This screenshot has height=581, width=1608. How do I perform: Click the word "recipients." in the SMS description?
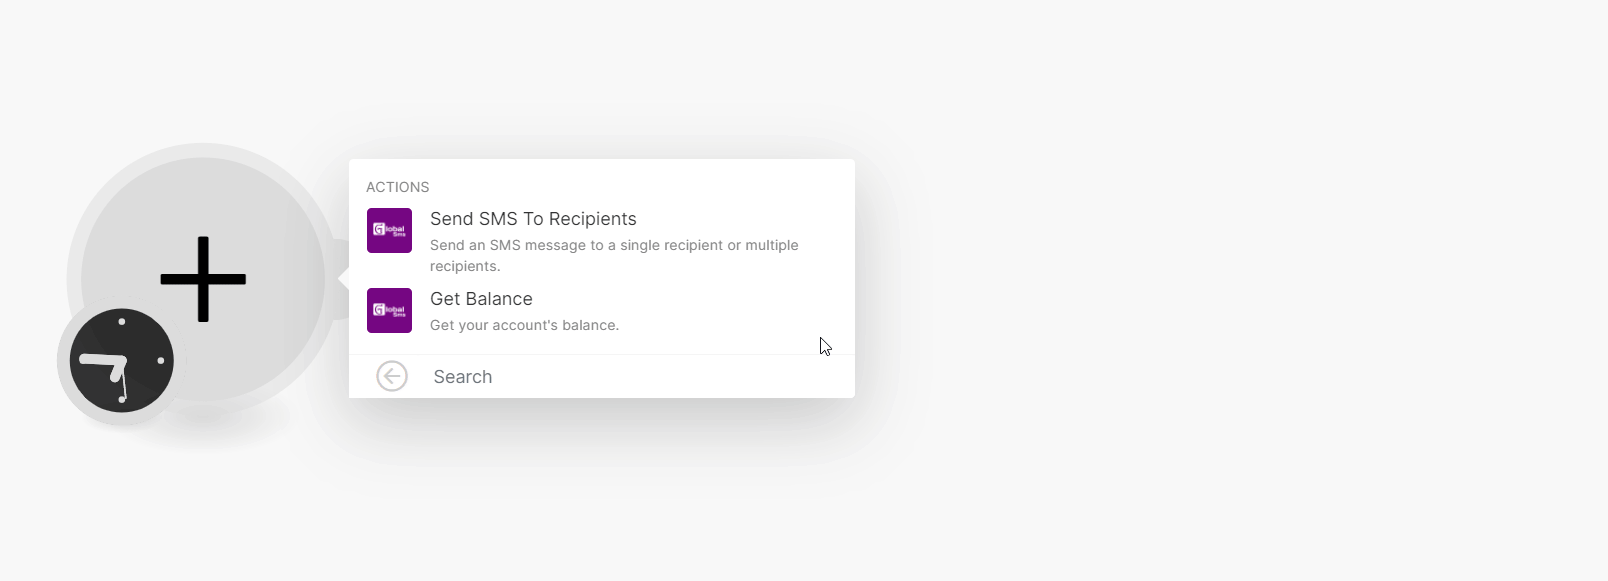[465, 266]
